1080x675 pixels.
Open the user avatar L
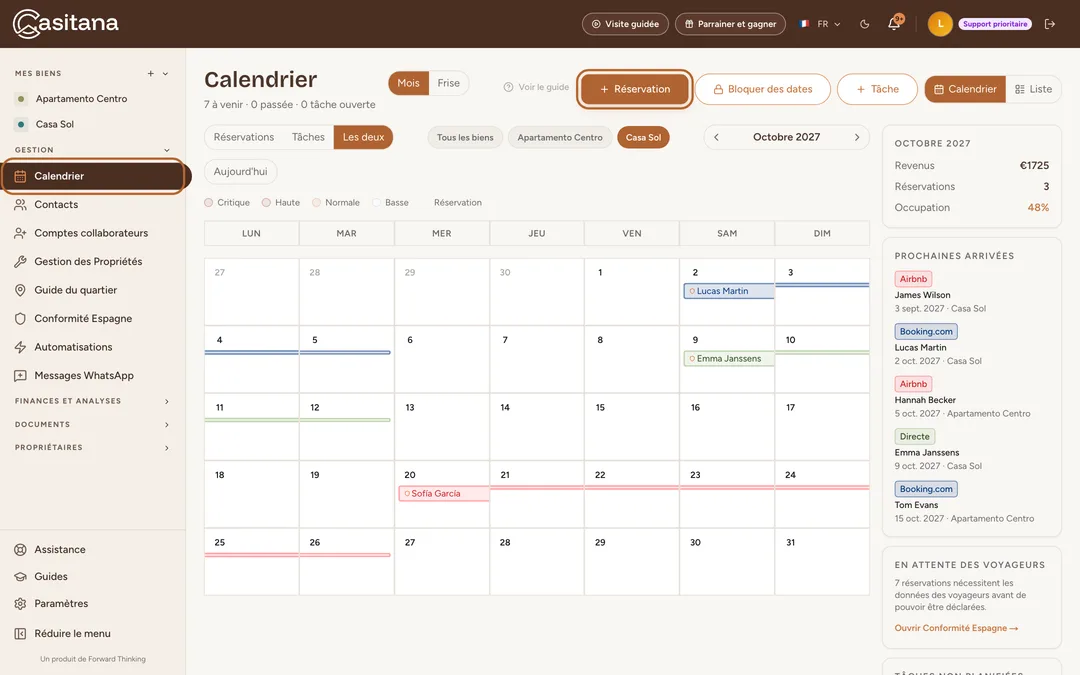(x=940, y=24)
